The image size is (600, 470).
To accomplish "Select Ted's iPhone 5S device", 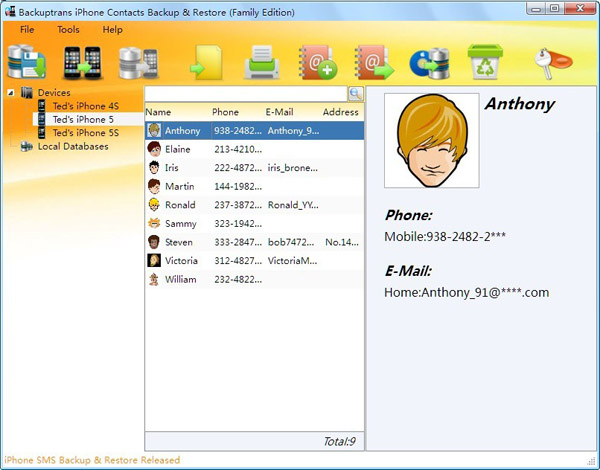I will click(86, 133).
